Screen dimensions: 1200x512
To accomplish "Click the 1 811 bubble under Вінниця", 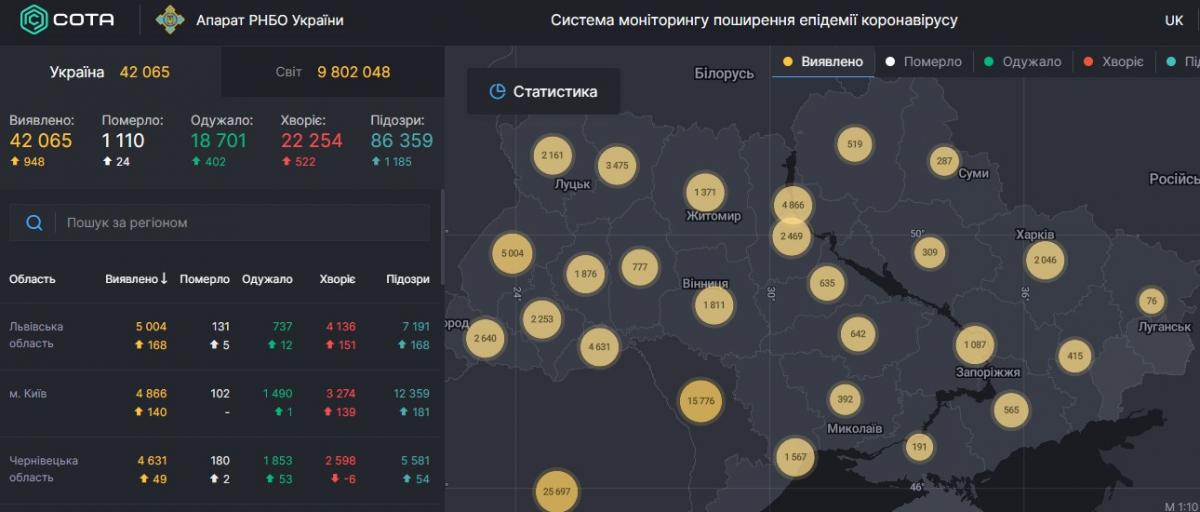I will [x=714, y=306].
